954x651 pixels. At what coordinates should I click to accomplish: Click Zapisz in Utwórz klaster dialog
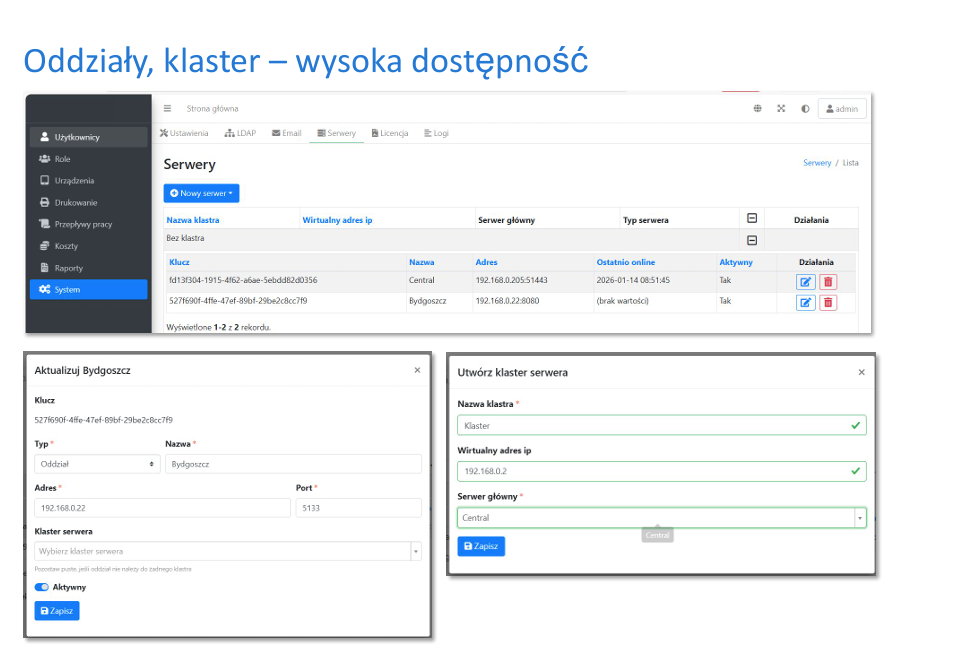(x=481, y=546)
